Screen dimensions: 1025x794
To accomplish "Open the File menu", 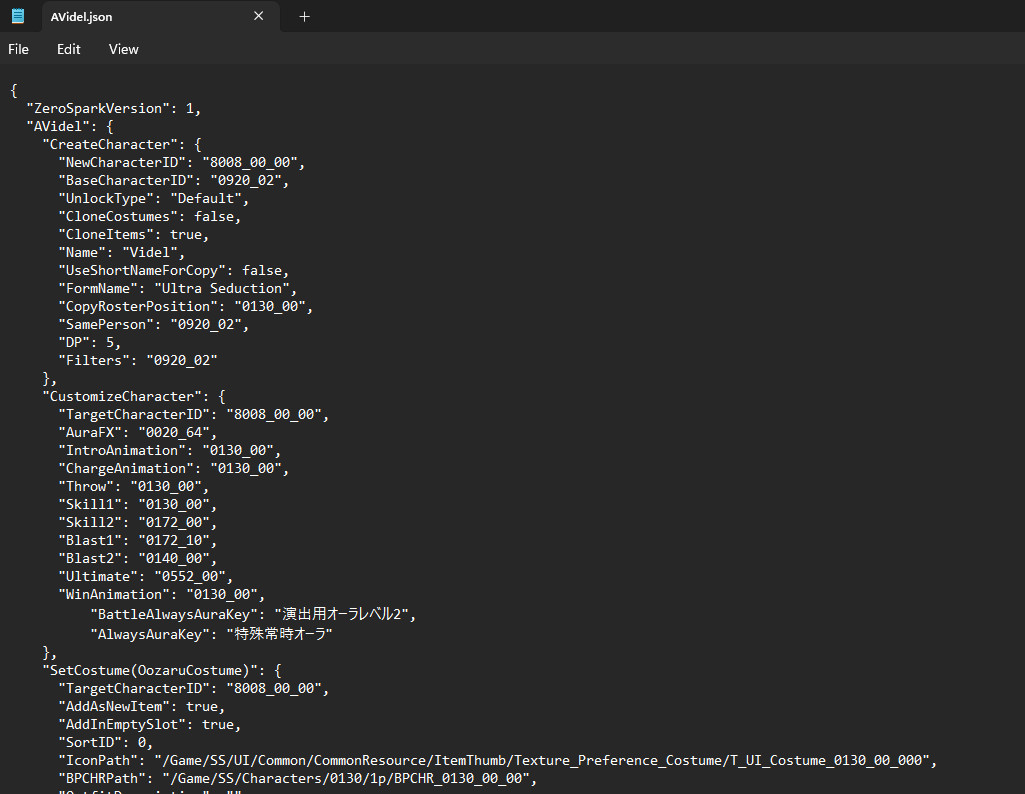I will [x=18, y=49].
